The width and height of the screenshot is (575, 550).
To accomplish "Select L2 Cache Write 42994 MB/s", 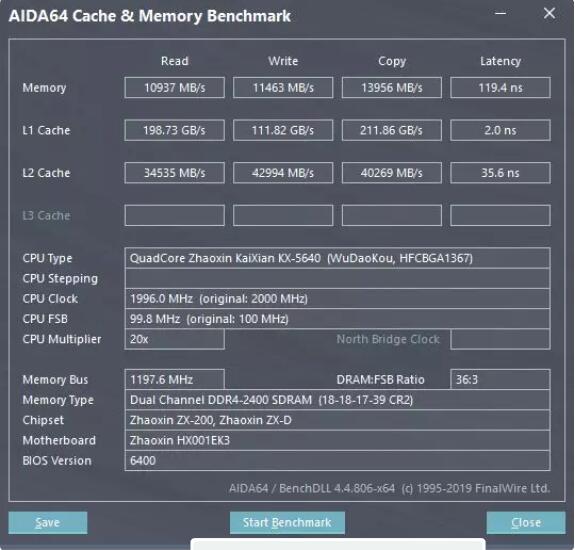I will coord(283,173).
